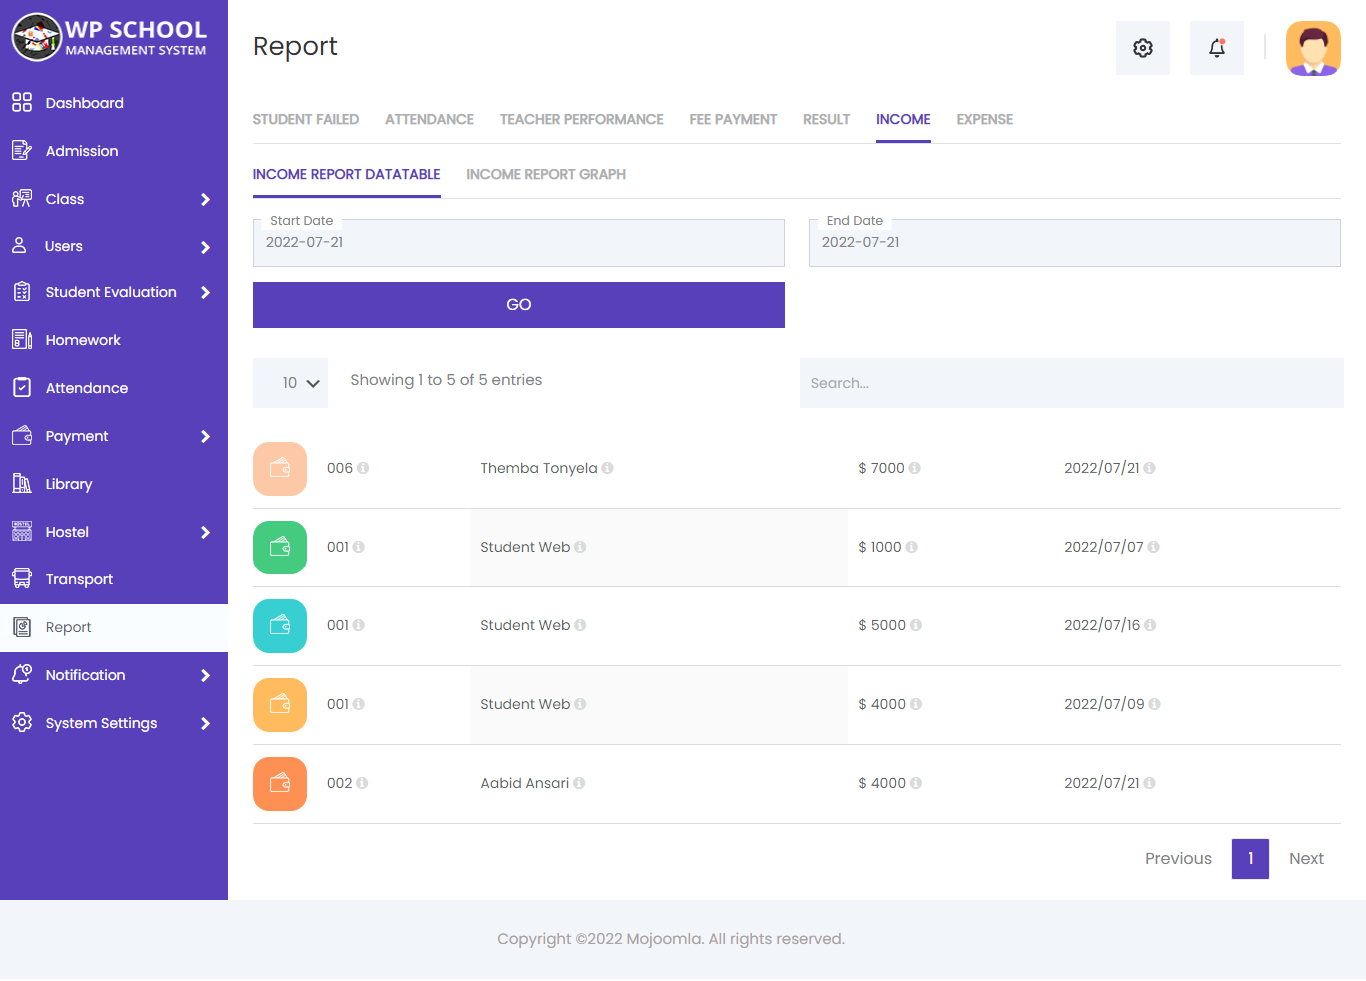The image size is (1366, 981).
Task: Expand the System Settings chevron
Action: (x=205, y=723)
